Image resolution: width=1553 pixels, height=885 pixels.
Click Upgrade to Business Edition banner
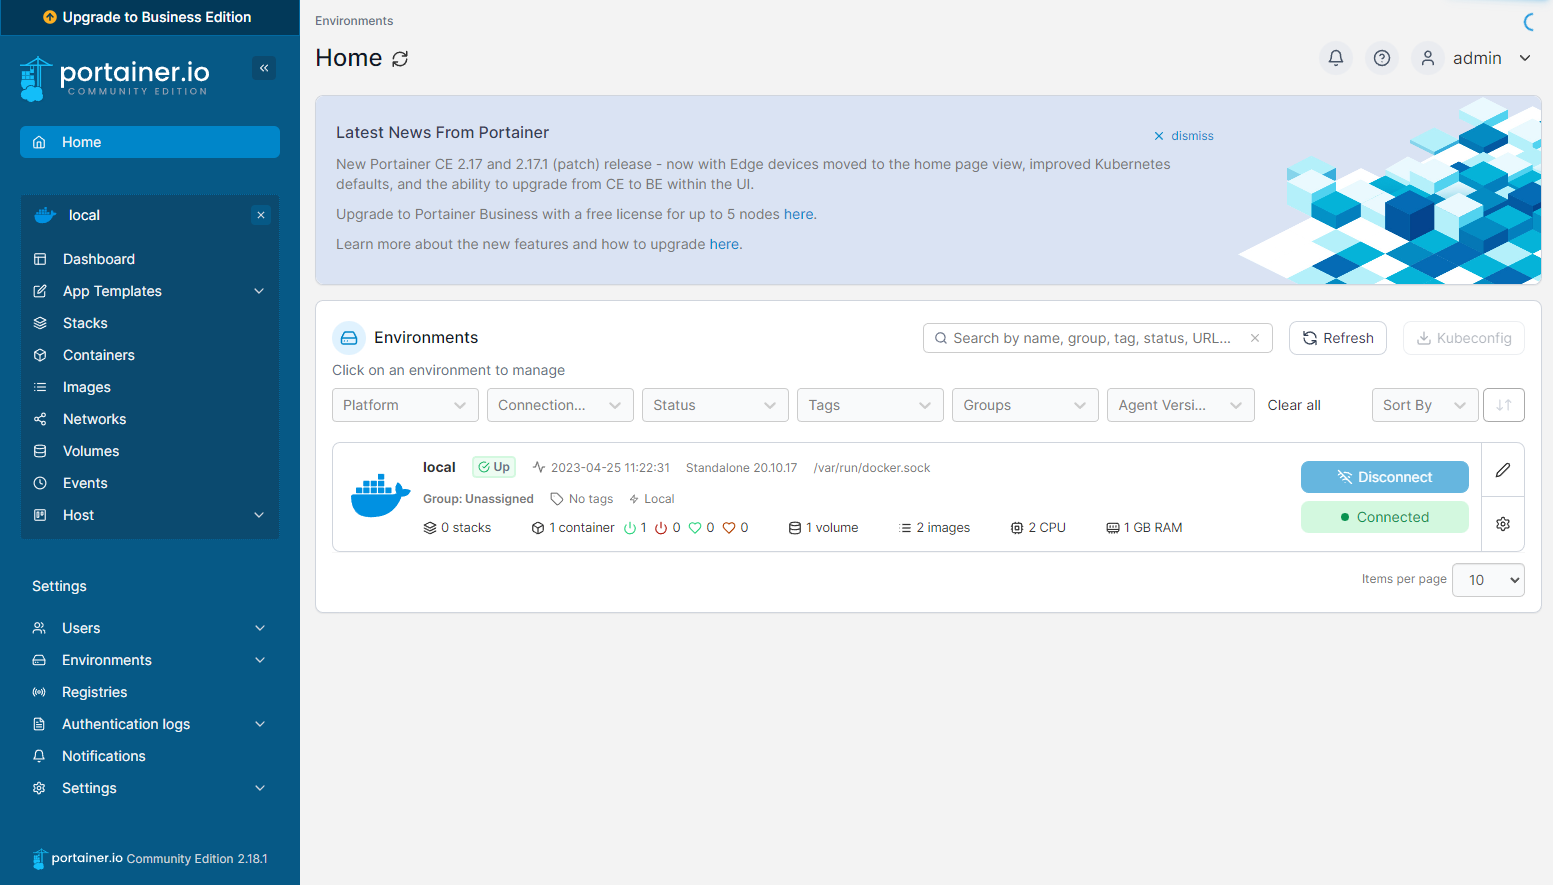pos(150,17)
